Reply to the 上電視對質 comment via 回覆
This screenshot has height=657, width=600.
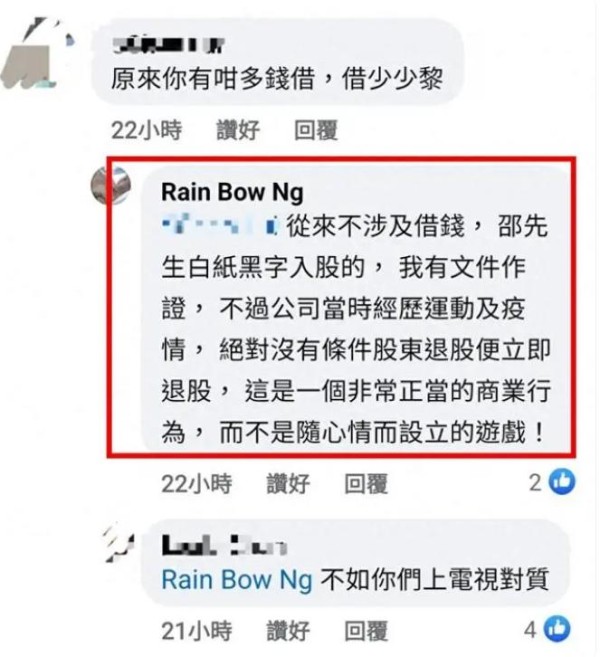tap(366, 631)
